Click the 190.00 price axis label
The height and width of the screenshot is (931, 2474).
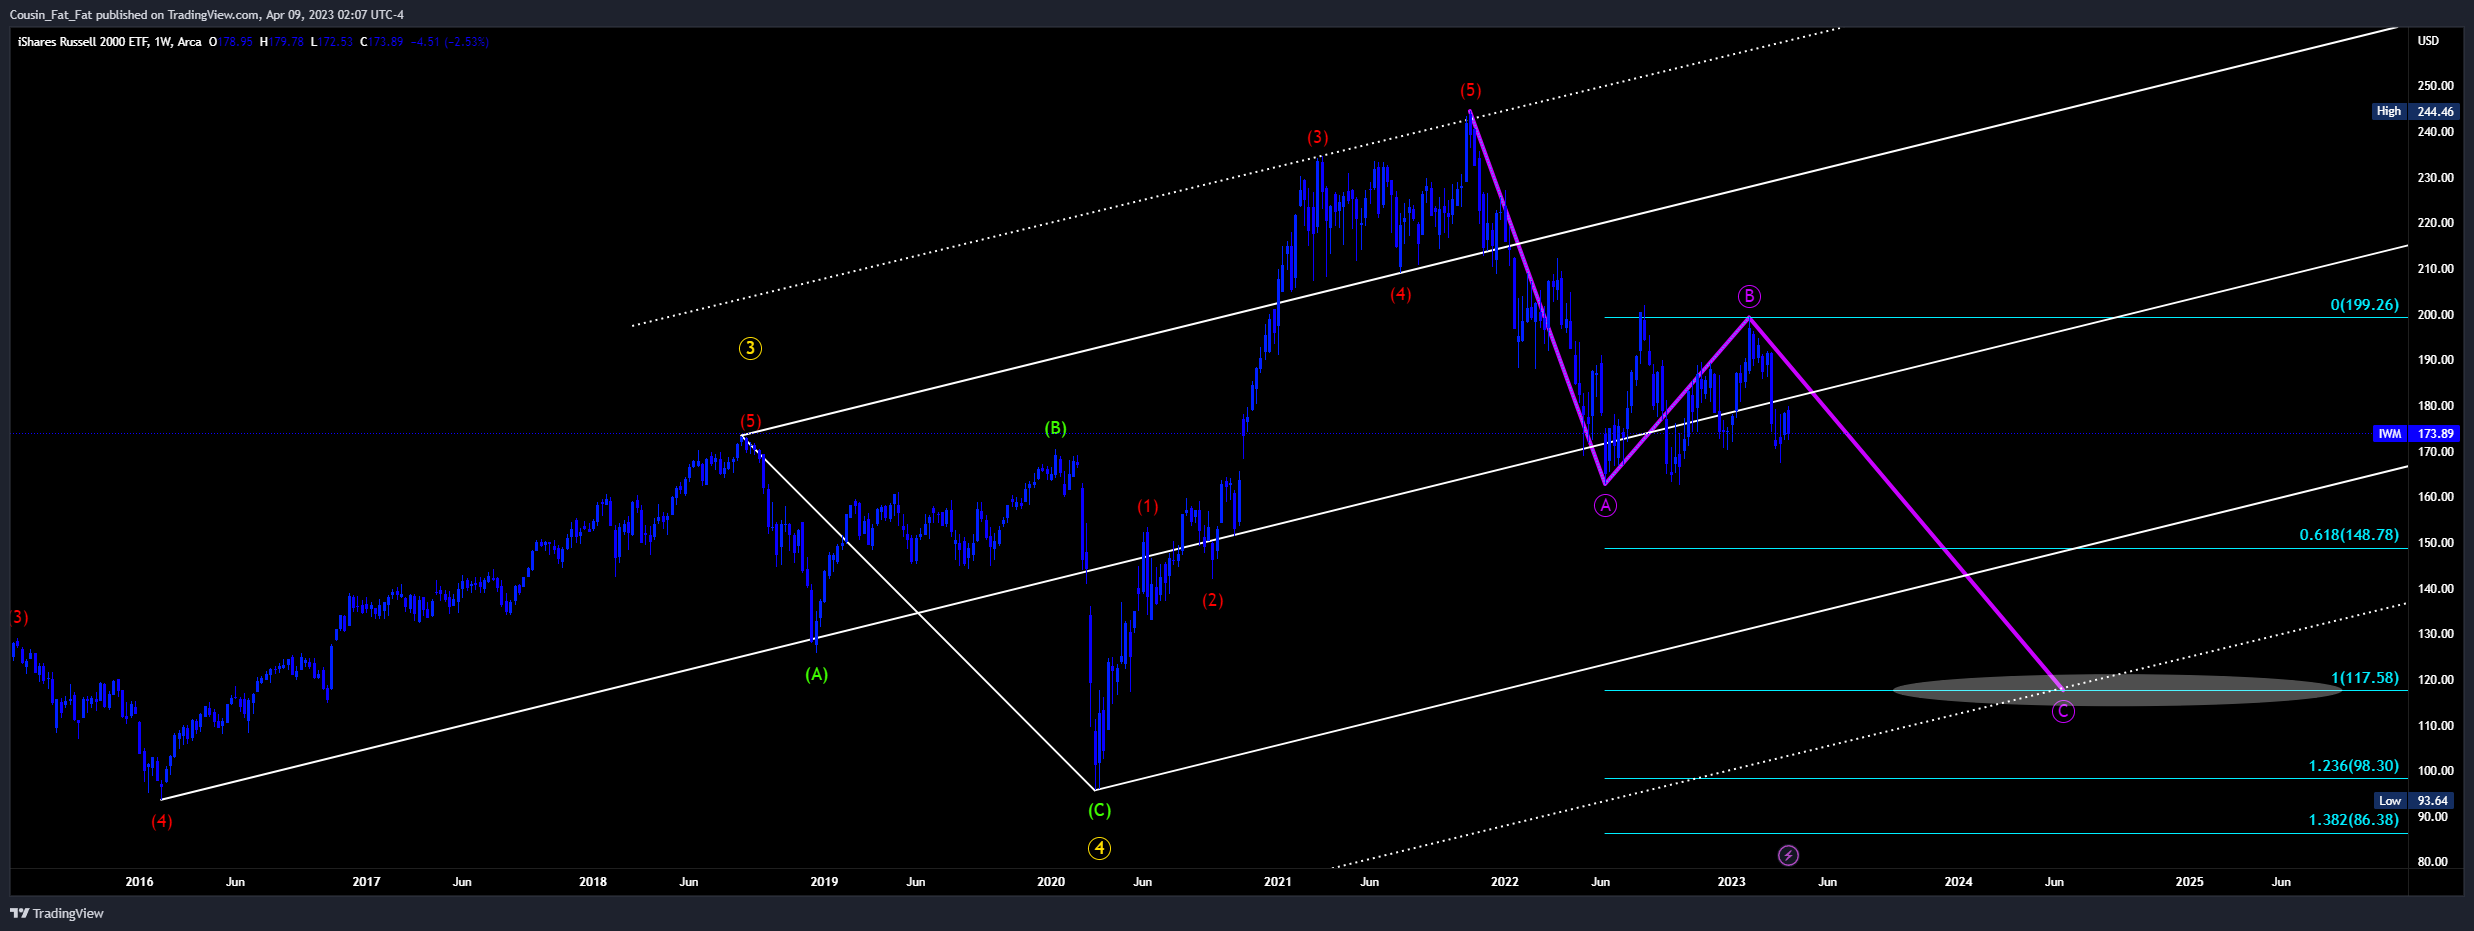click(2435, 360)
